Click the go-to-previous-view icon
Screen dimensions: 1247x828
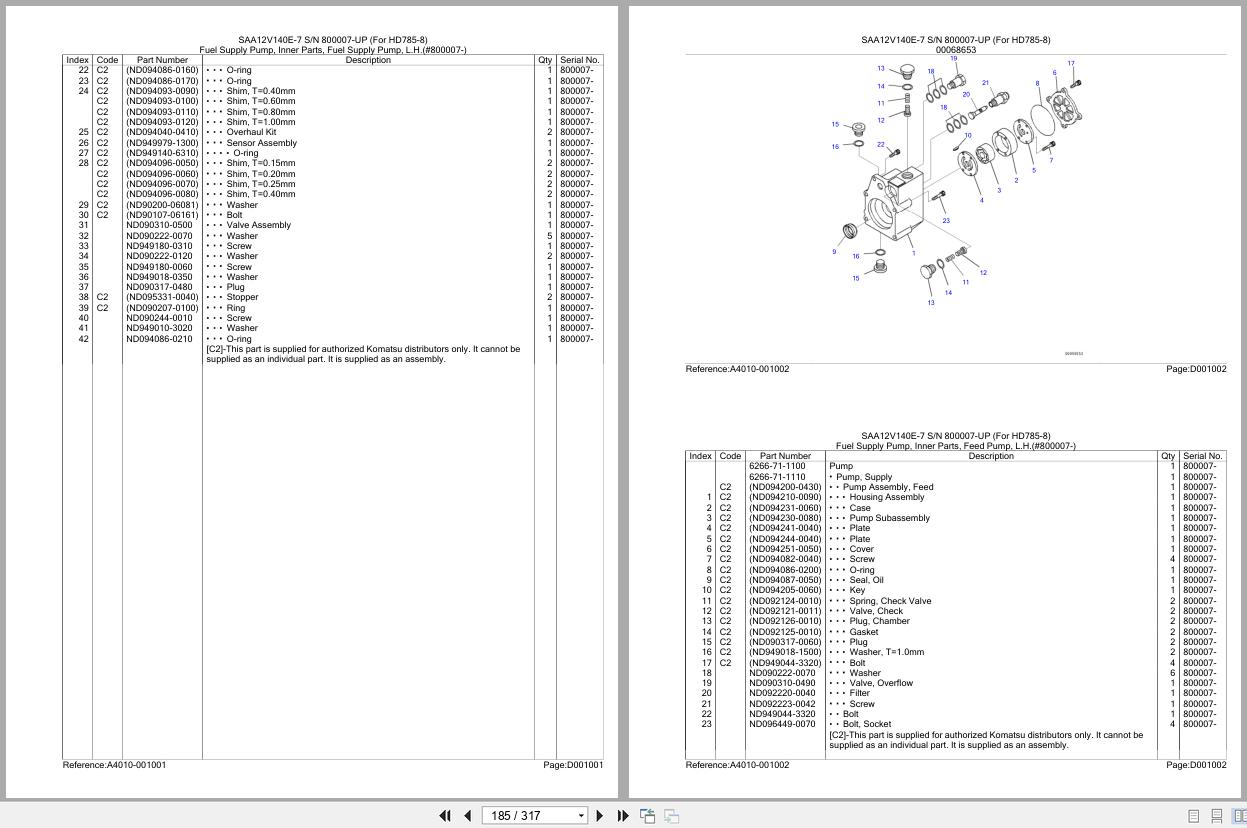(648, 816)
